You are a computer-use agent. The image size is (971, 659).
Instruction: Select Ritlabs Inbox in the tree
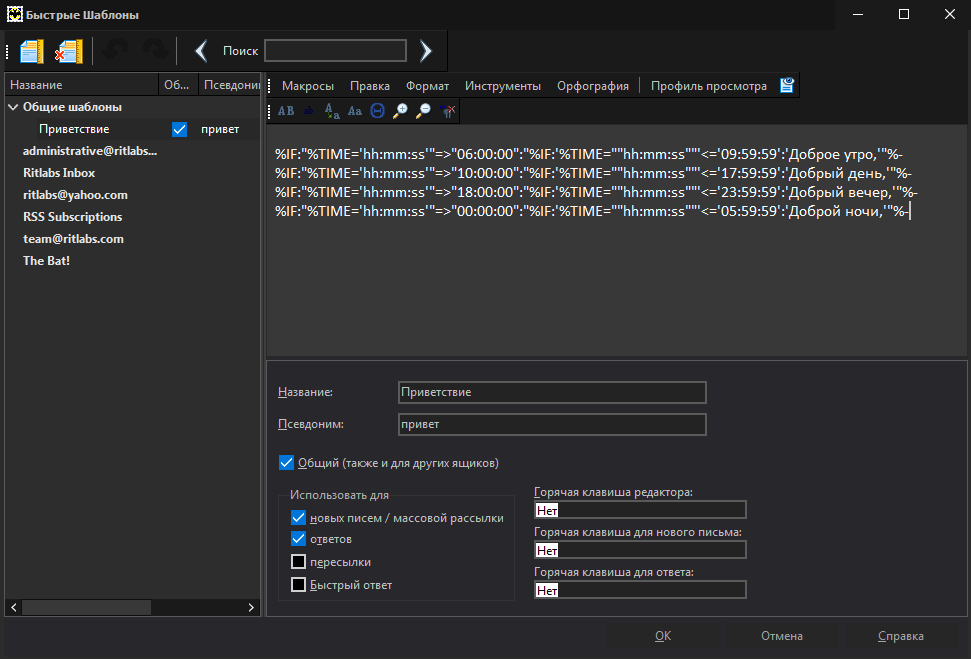pyautogui.click(x=59, y=173)
